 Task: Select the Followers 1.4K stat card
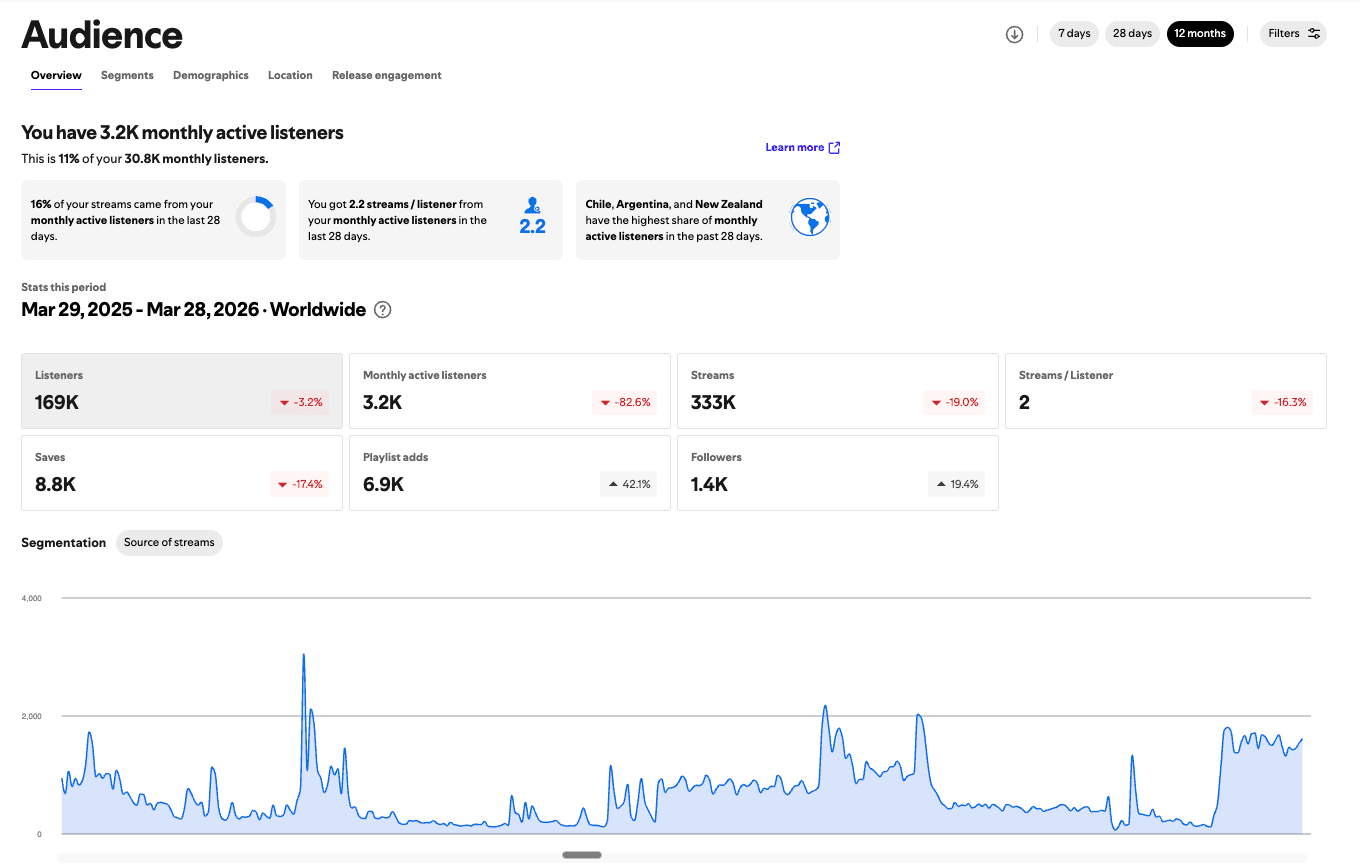[x=838, y=473]
